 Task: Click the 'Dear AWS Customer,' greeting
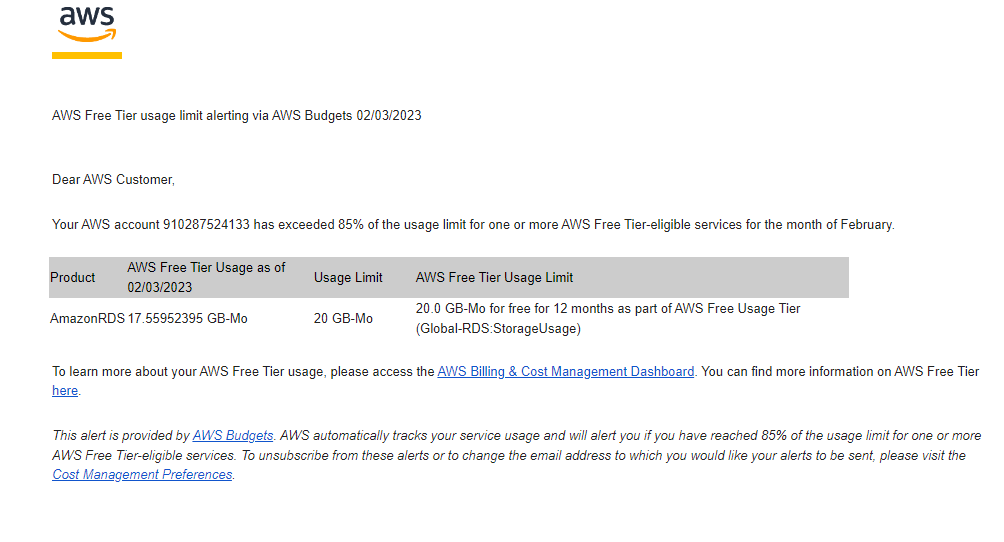click(113, 180)
